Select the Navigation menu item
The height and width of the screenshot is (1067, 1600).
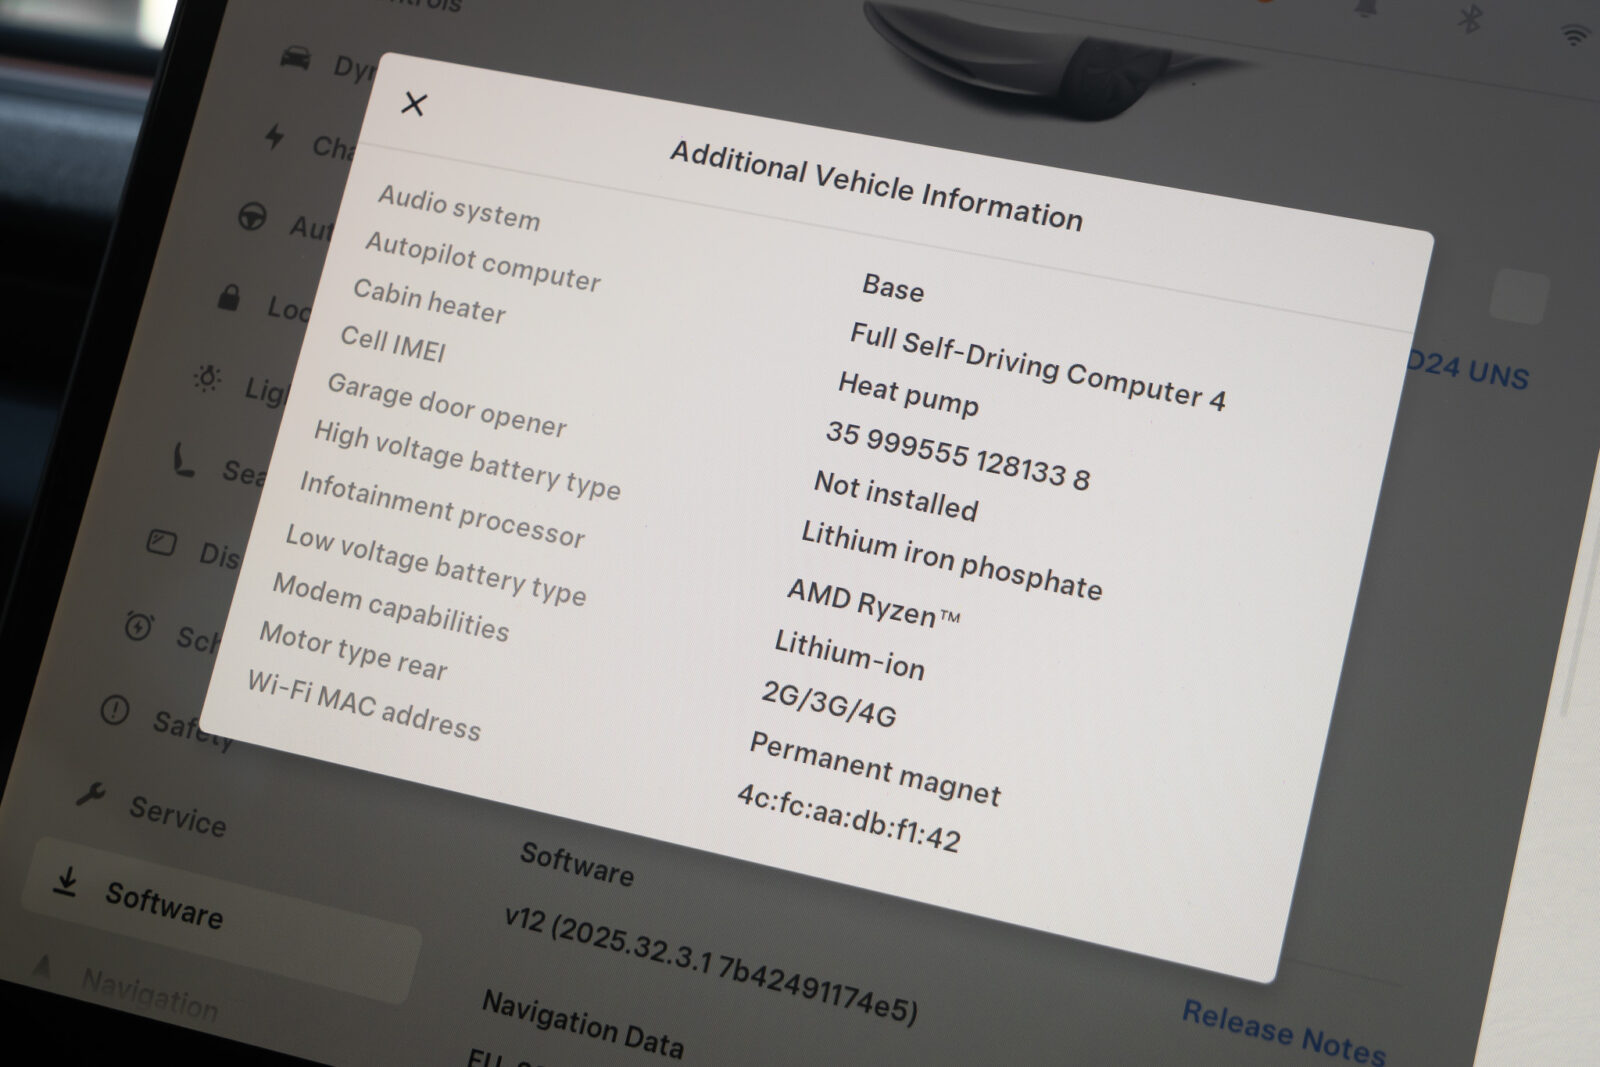click(x=149, y=991)
